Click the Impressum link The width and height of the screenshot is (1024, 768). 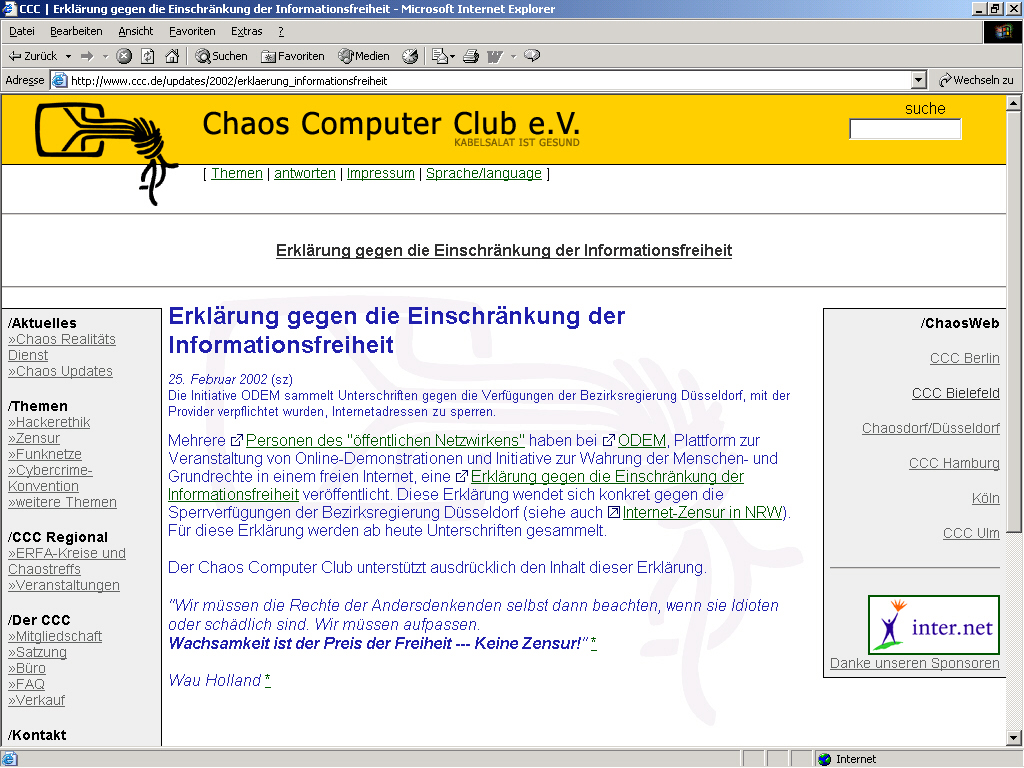(380, 173)
